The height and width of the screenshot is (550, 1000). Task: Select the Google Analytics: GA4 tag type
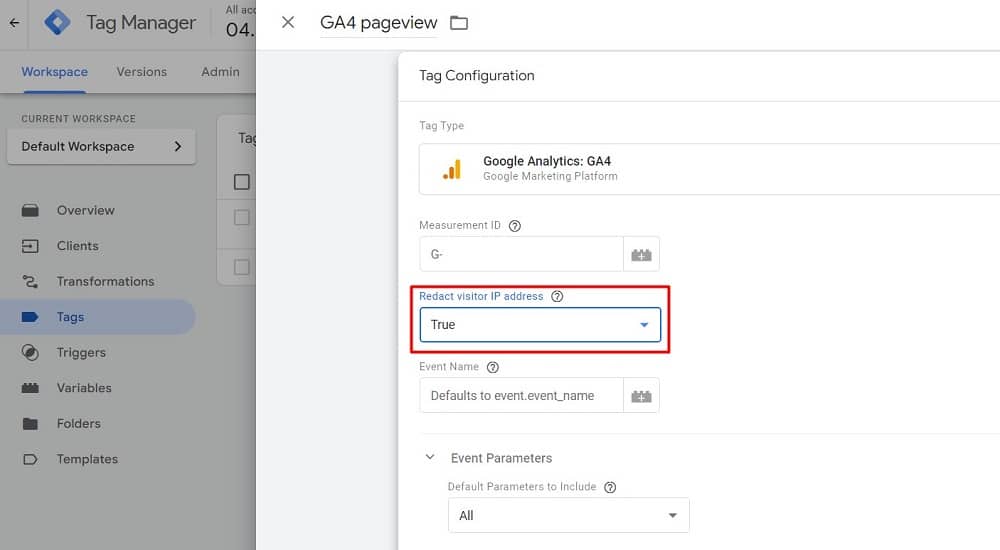coord(709,169)
